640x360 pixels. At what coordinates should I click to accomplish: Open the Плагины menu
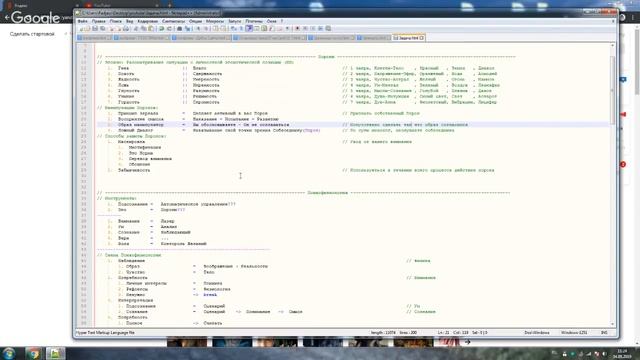[x=254, y=21]
